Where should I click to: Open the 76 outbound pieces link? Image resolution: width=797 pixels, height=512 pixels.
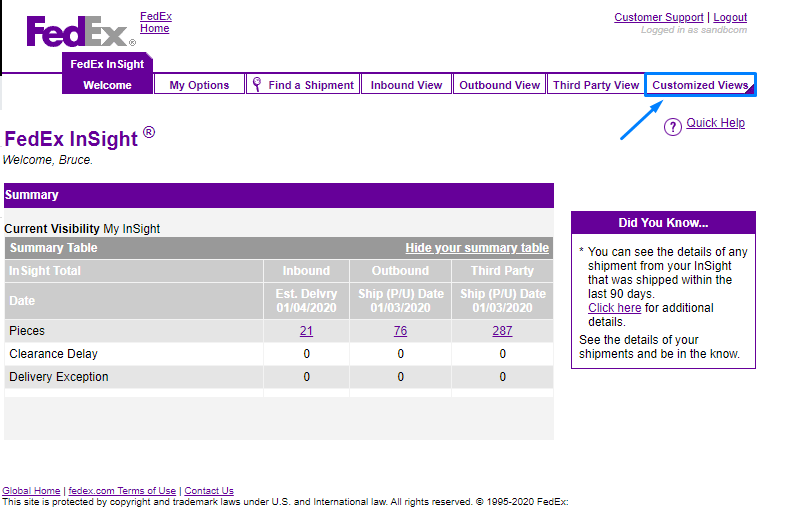click(400, 331)
